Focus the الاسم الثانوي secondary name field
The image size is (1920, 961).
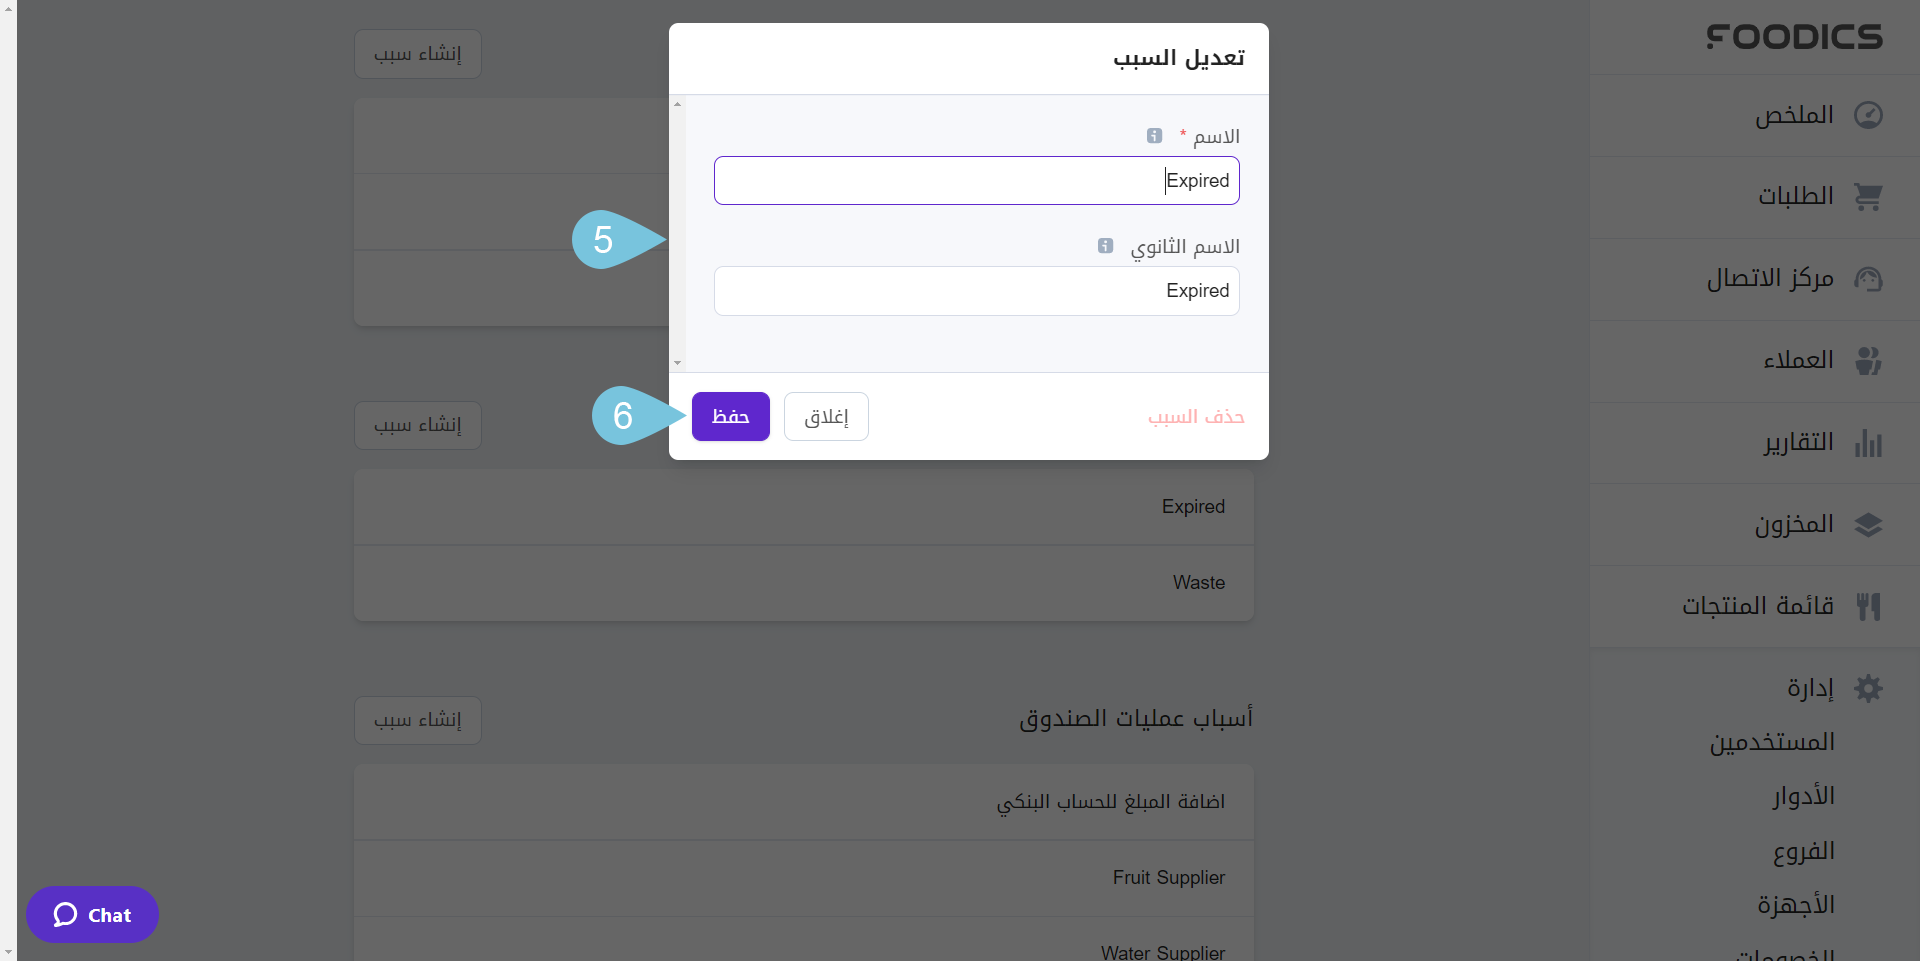coord(977,291)
